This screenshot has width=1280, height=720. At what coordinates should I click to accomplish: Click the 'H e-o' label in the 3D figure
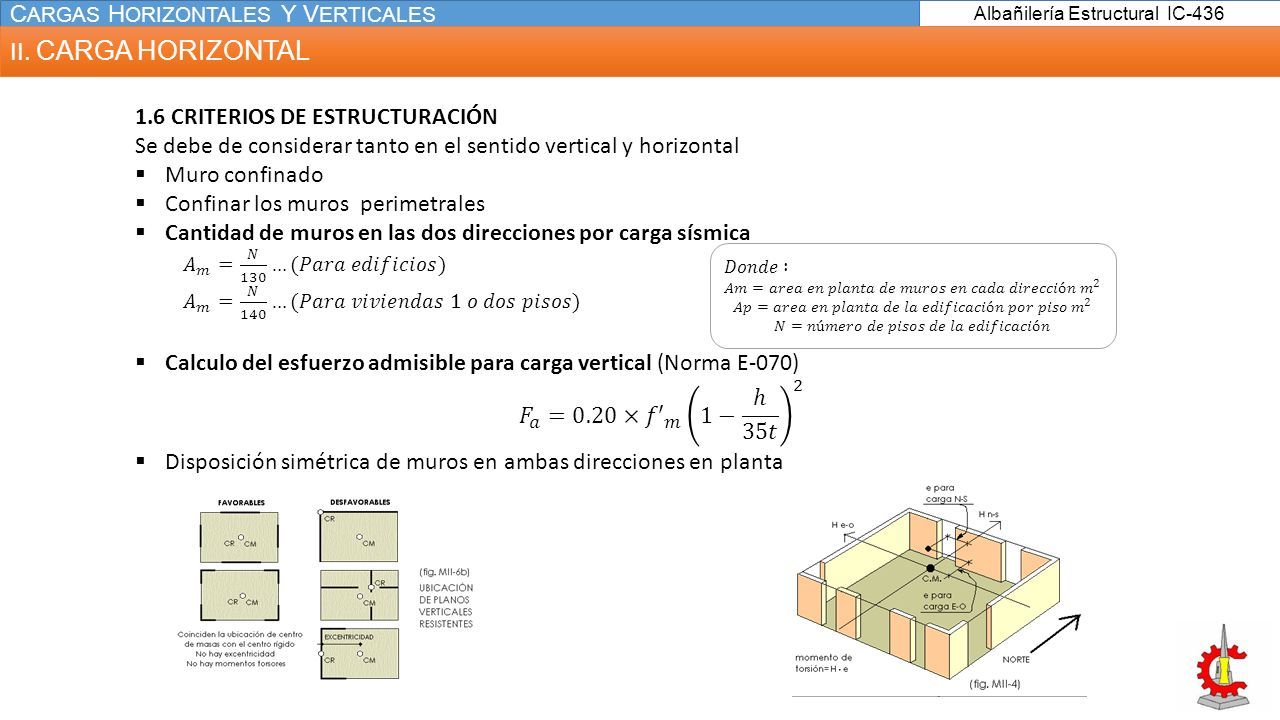(845, 523)
